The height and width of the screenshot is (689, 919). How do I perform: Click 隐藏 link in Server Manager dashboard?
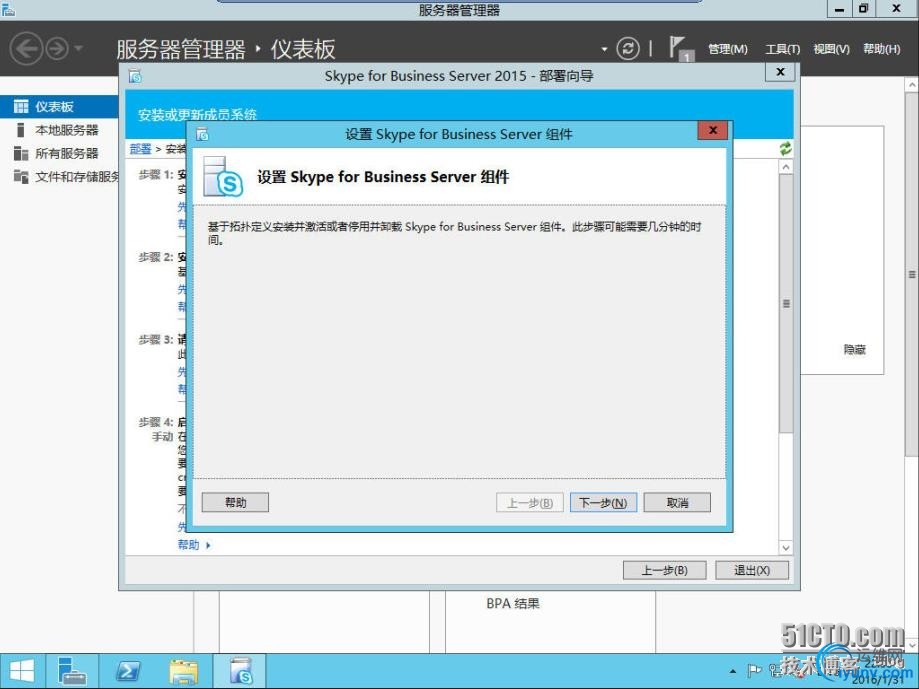[x=855, y=350]
